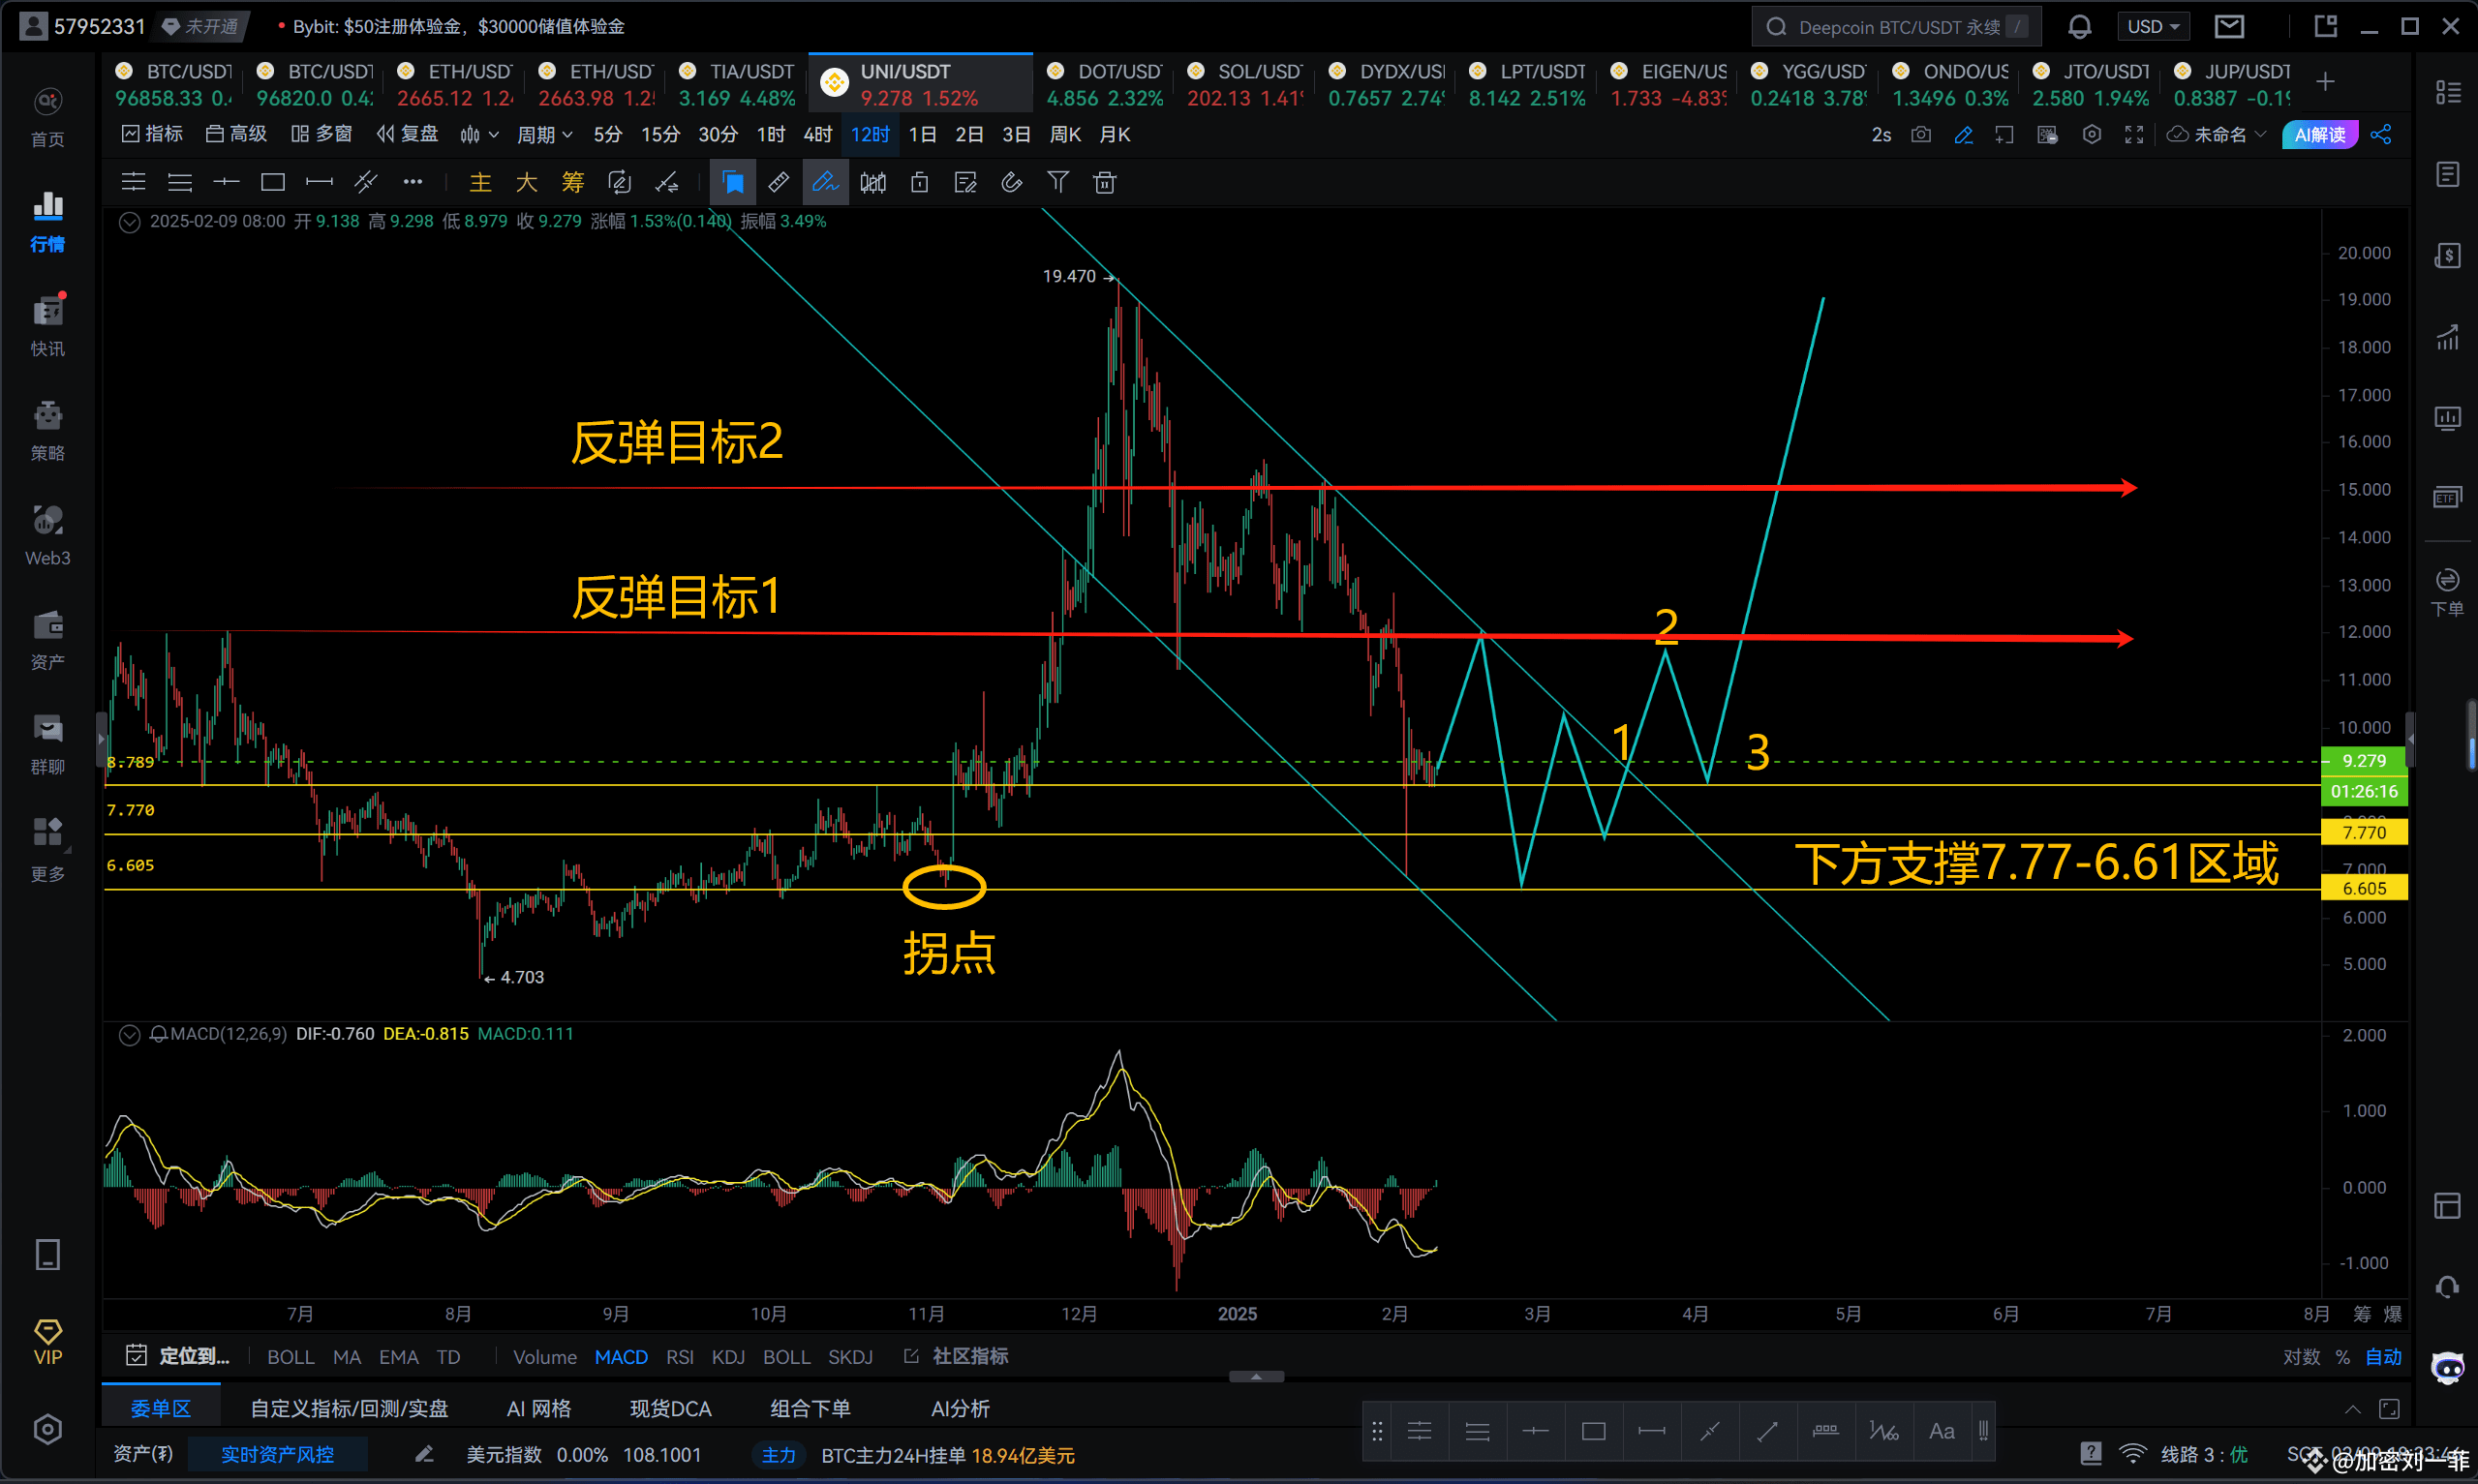Share the chart using the share icon
This screenshot has height=1484, width=2478.
2381,133
